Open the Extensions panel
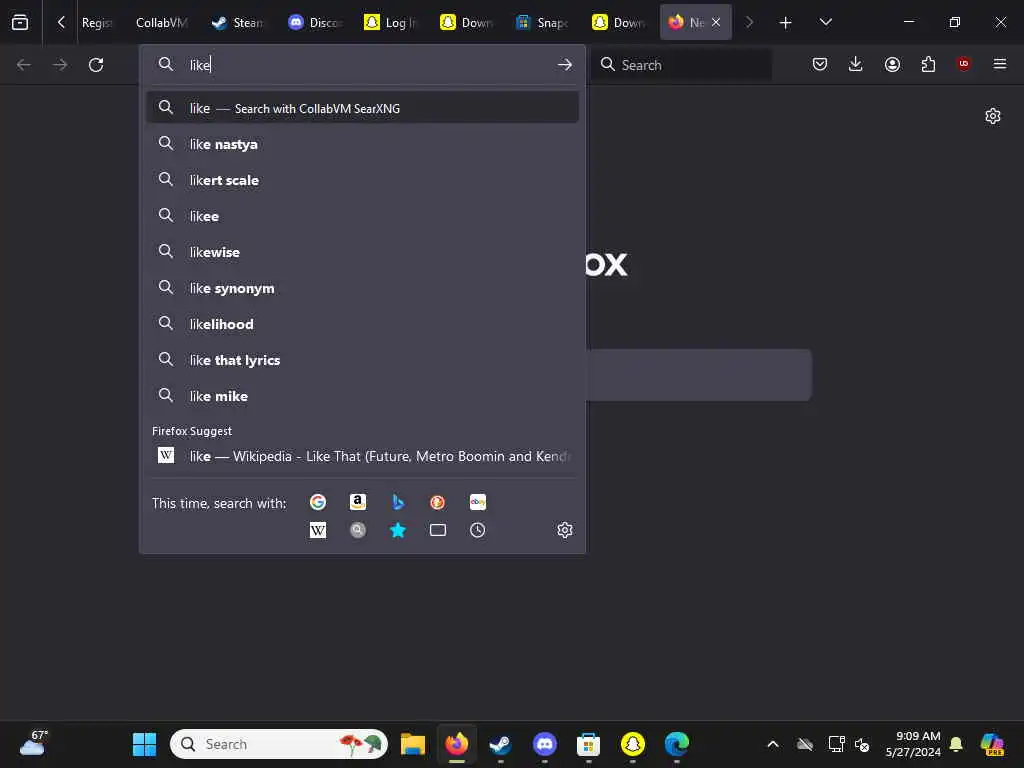Viewport: 1024px width, 768px height. (928, 64)
